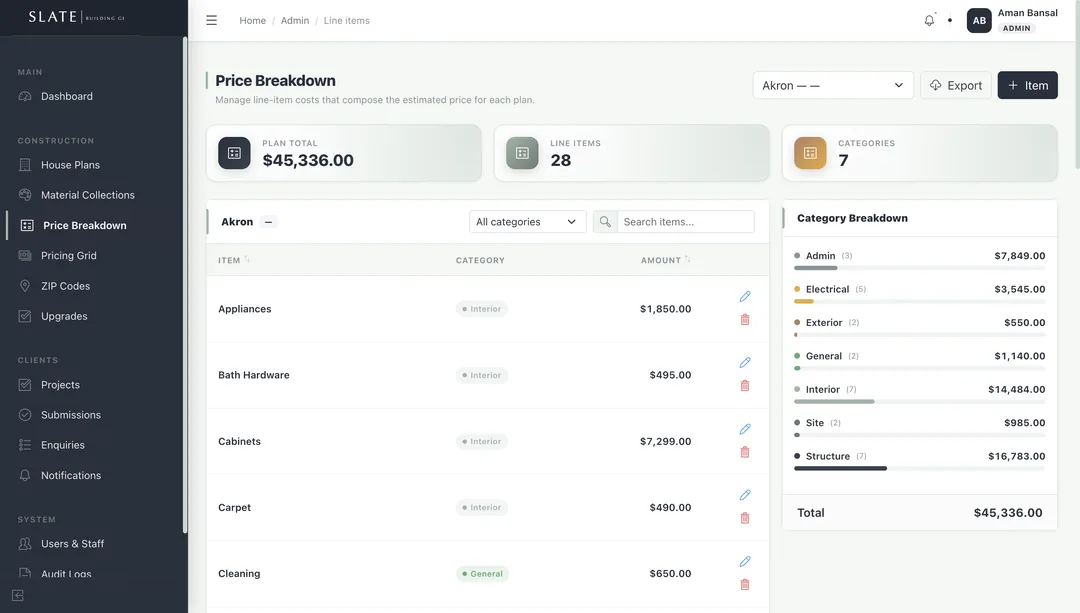Click trash icon for Bath Hardware
1080x613 pixels.
point(745,386)
